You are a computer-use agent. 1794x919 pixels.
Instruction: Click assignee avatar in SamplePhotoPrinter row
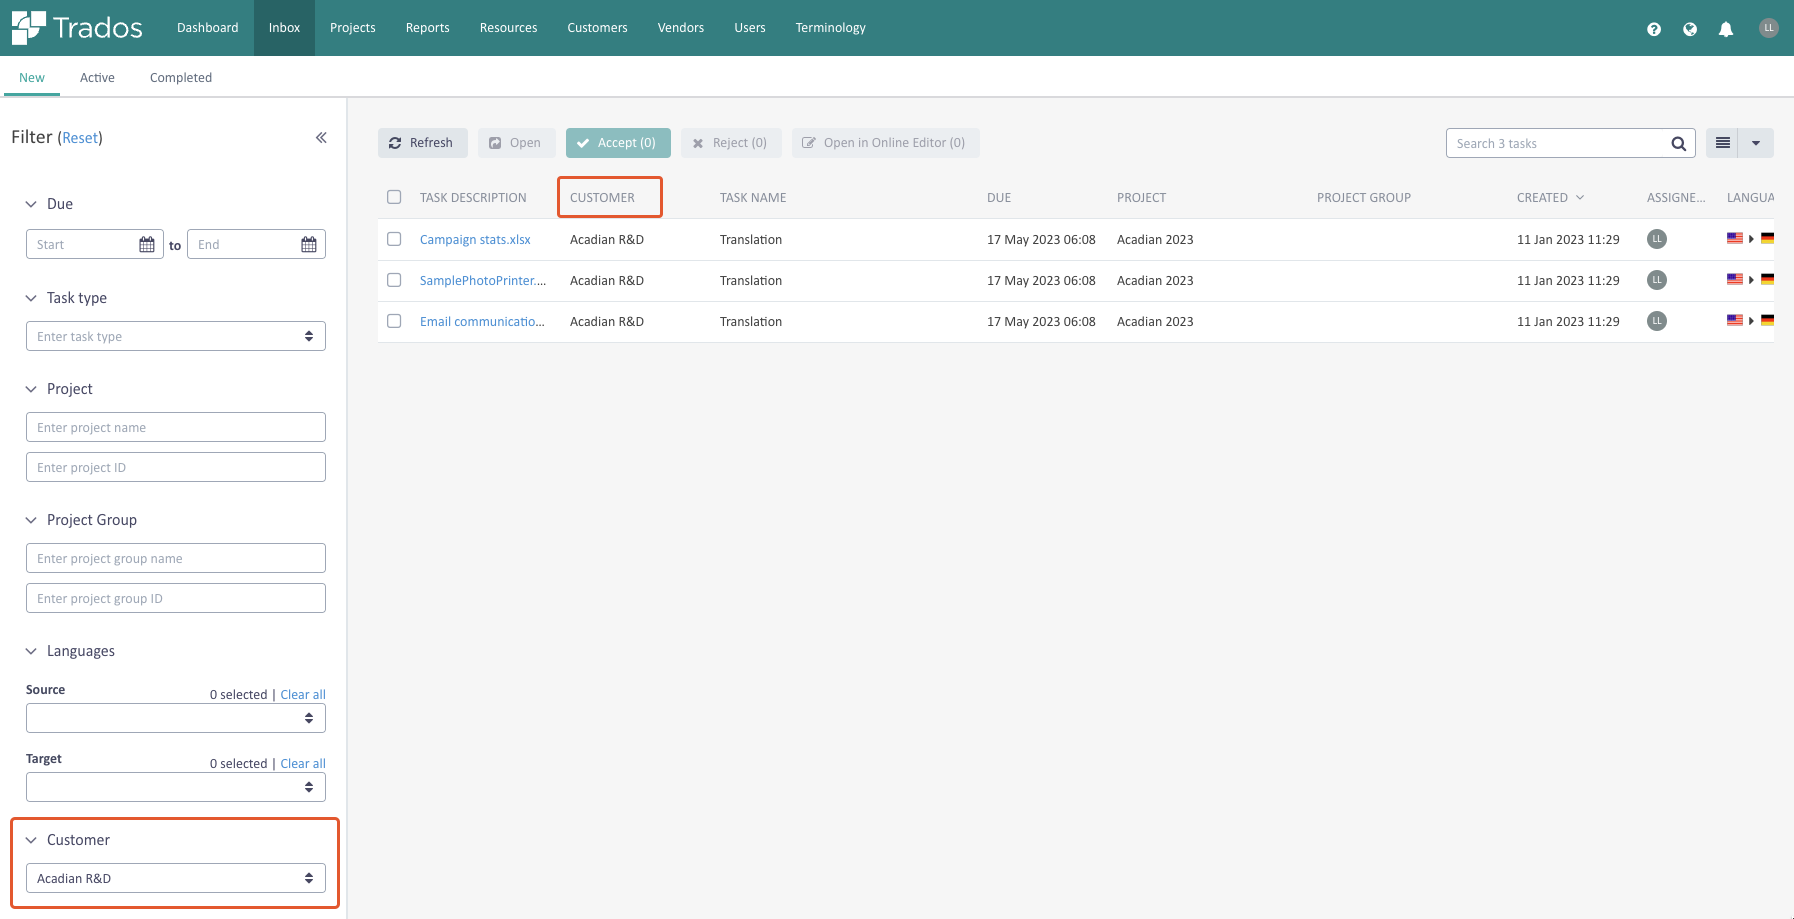tap(1657, 280)
